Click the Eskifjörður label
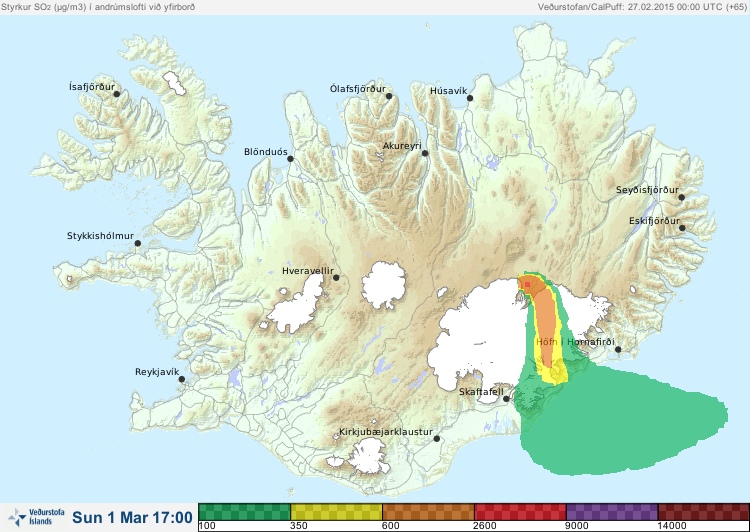750x532 pixels. [654, 221]
